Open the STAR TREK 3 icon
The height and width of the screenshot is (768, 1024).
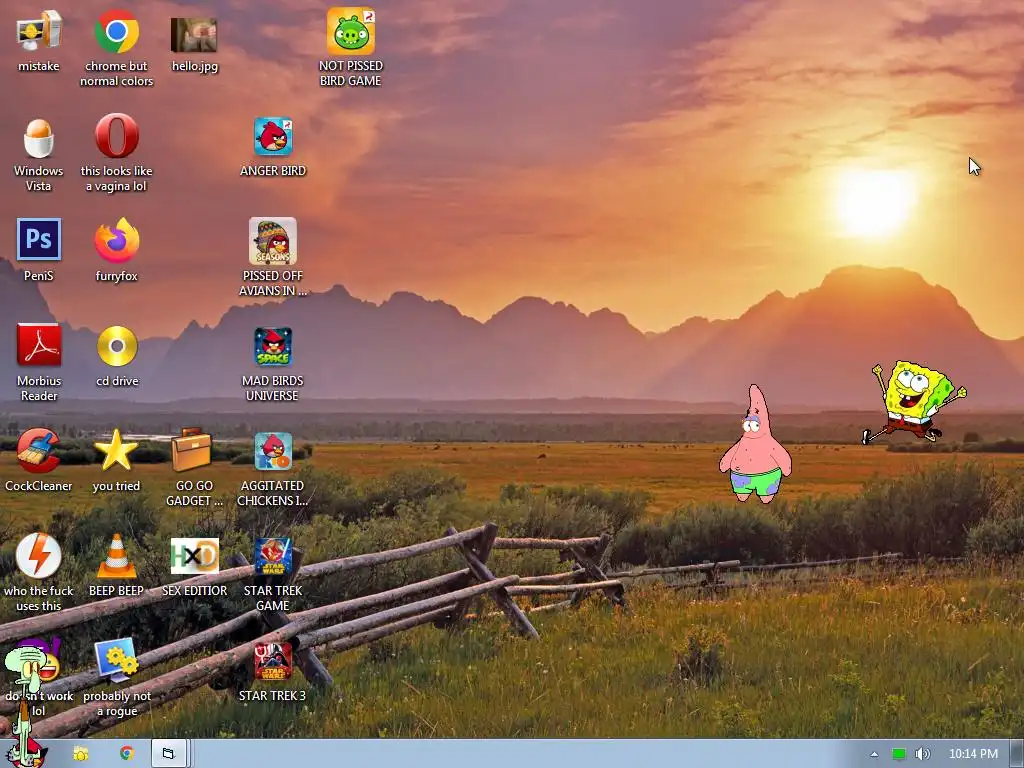pos(273,662)
